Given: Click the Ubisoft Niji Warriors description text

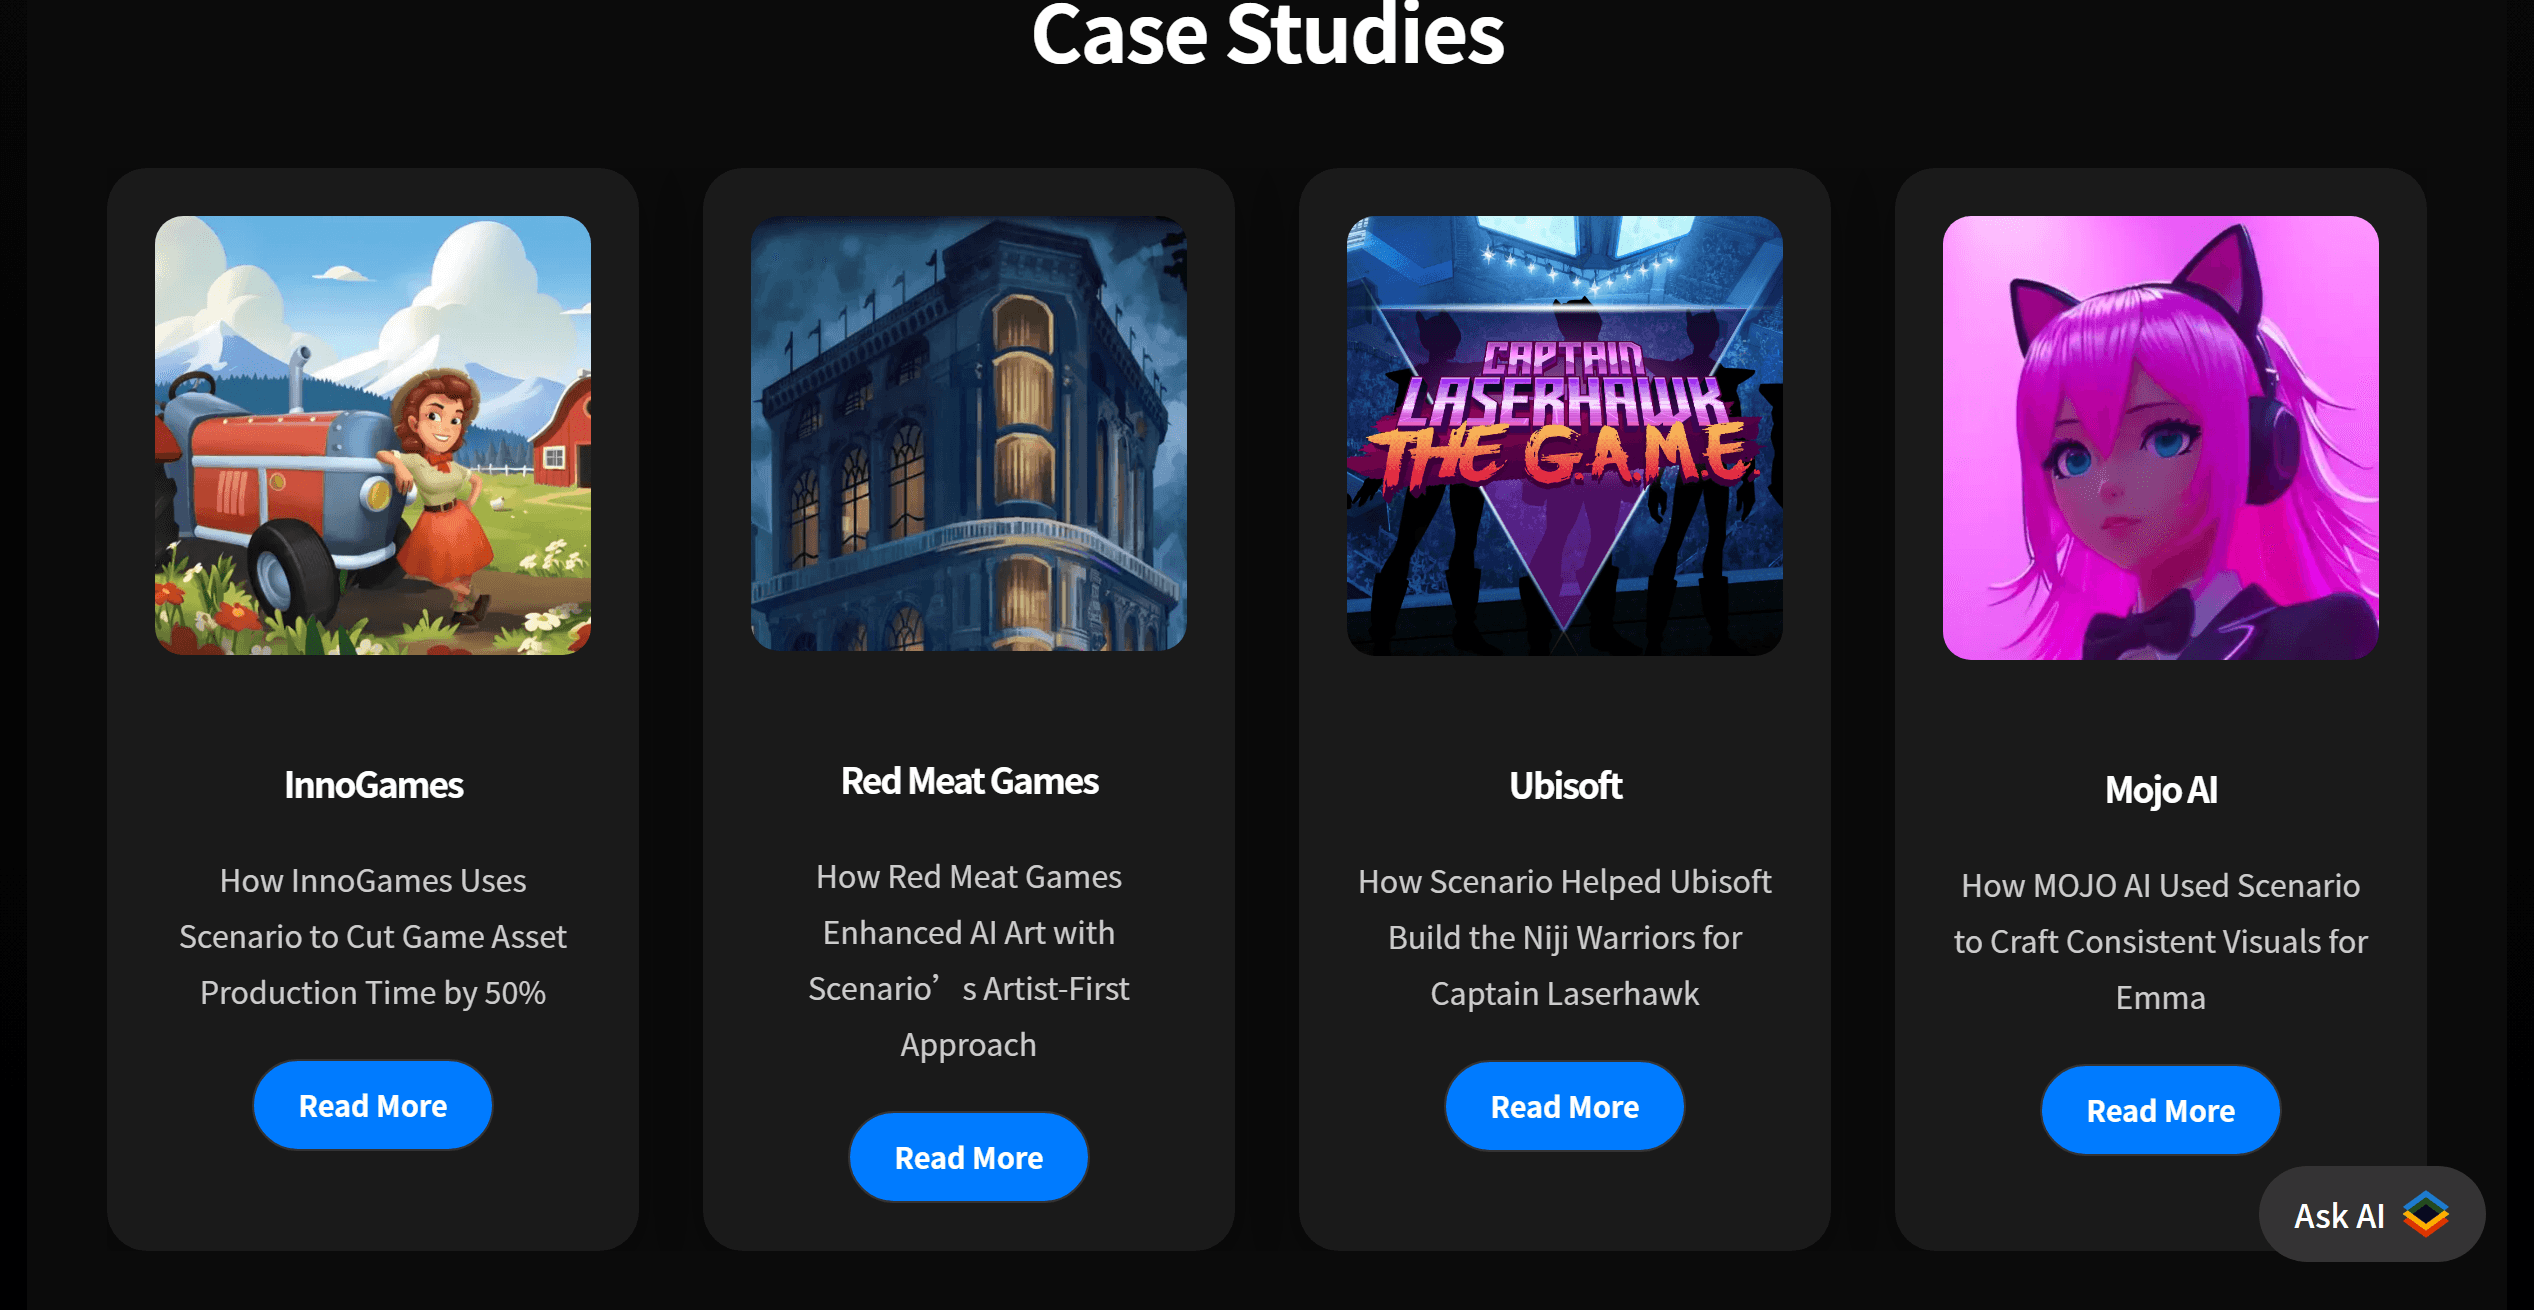Looking at the screenshot, I should [1564, 938].
